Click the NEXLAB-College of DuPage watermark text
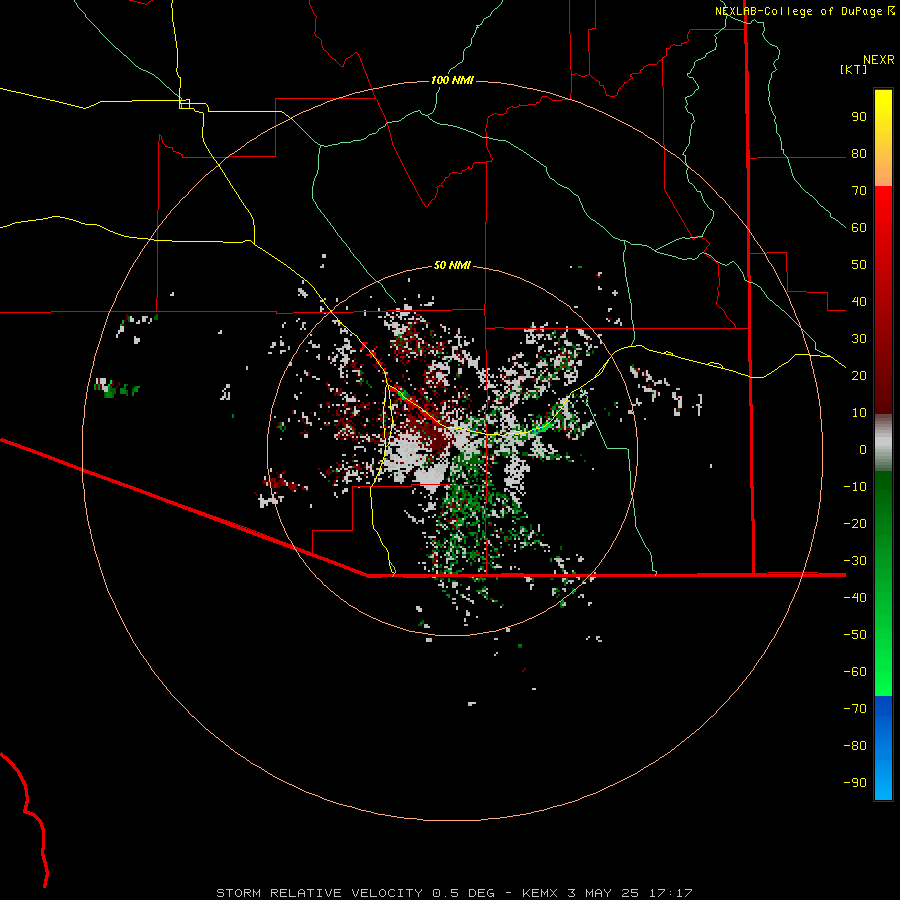Image resolution: width=900 pixels, height=900 pixels. [x=798, y=11]
